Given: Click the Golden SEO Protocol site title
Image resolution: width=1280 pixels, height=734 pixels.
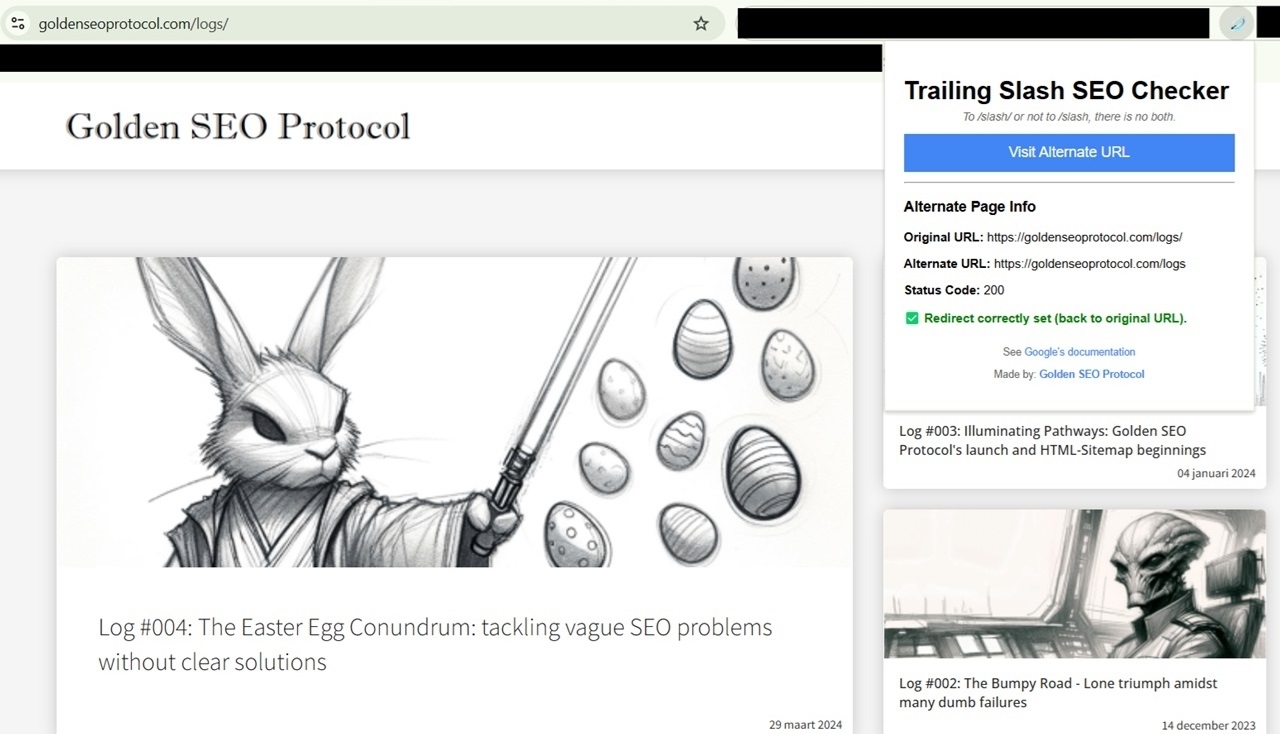Looking at the screenshot, I should (x=238, y=126).
